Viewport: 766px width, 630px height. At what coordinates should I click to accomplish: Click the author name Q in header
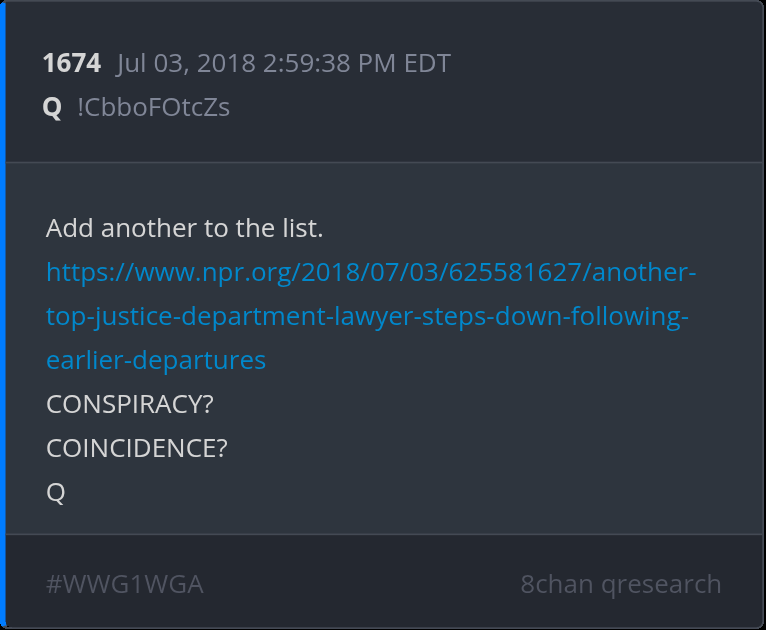(x=53, y=108)
